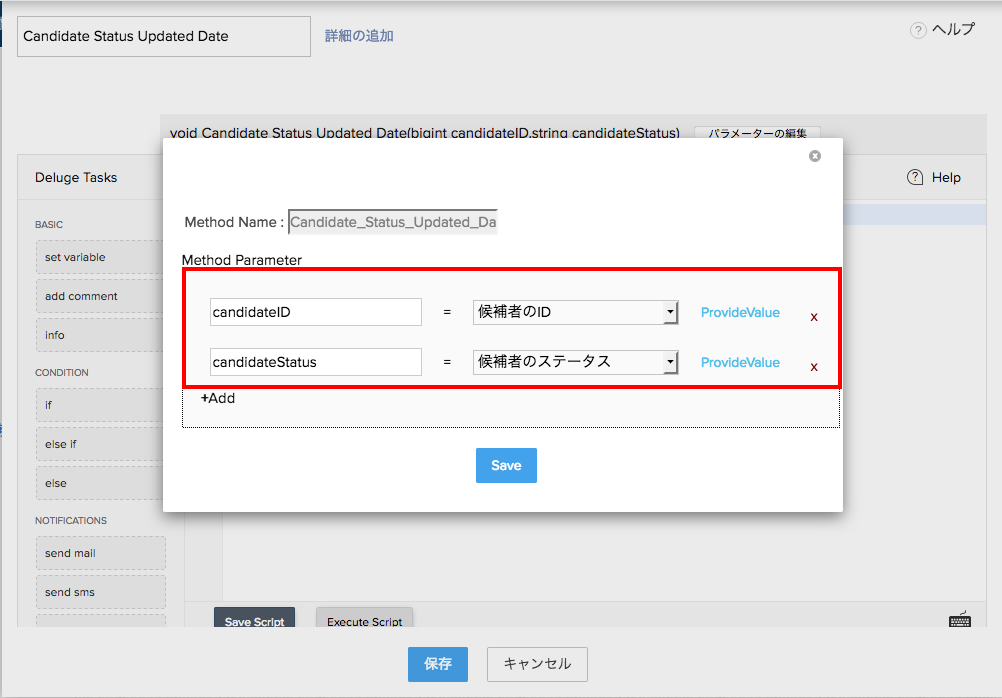
Task: Add a new method parameter
Action: (218, 398)
